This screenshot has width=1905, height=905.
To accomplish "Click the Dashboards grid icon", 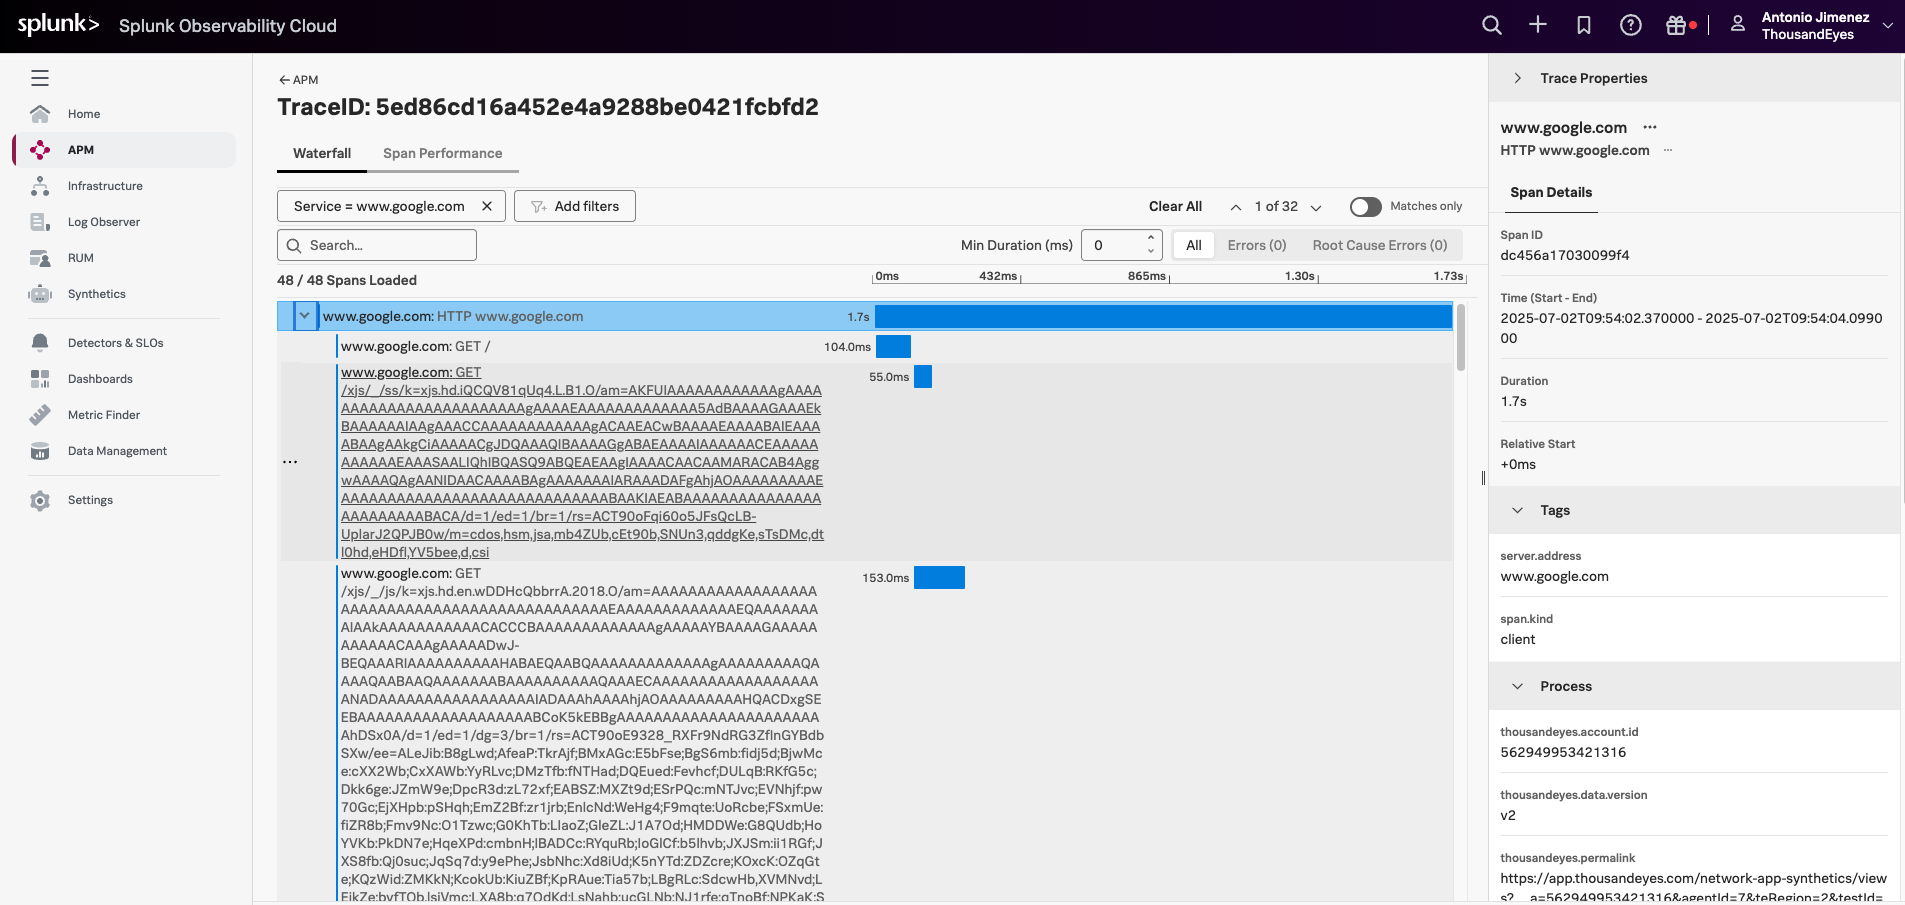I will pos(40,379).
